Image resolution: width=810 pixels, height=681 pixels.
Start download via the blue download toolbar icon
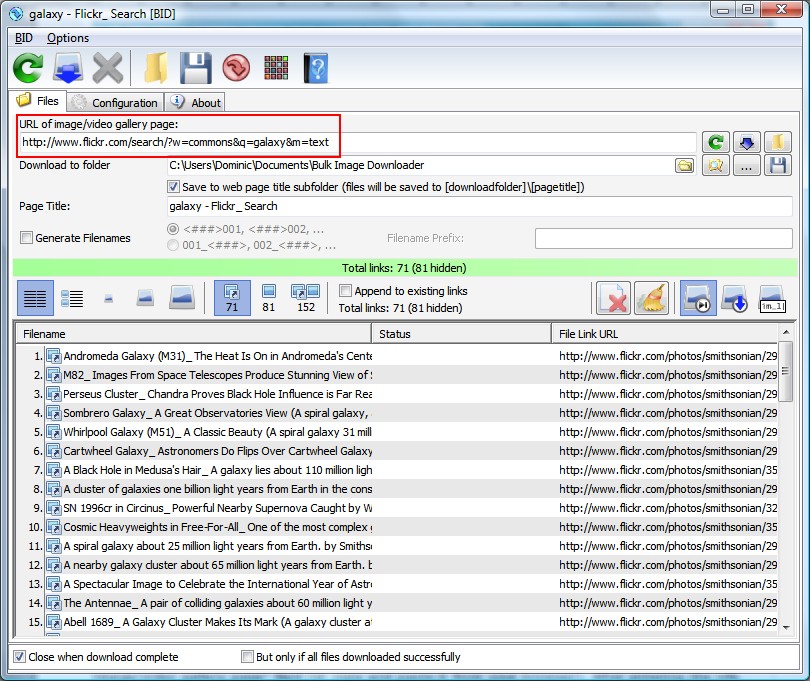point(68,68)
